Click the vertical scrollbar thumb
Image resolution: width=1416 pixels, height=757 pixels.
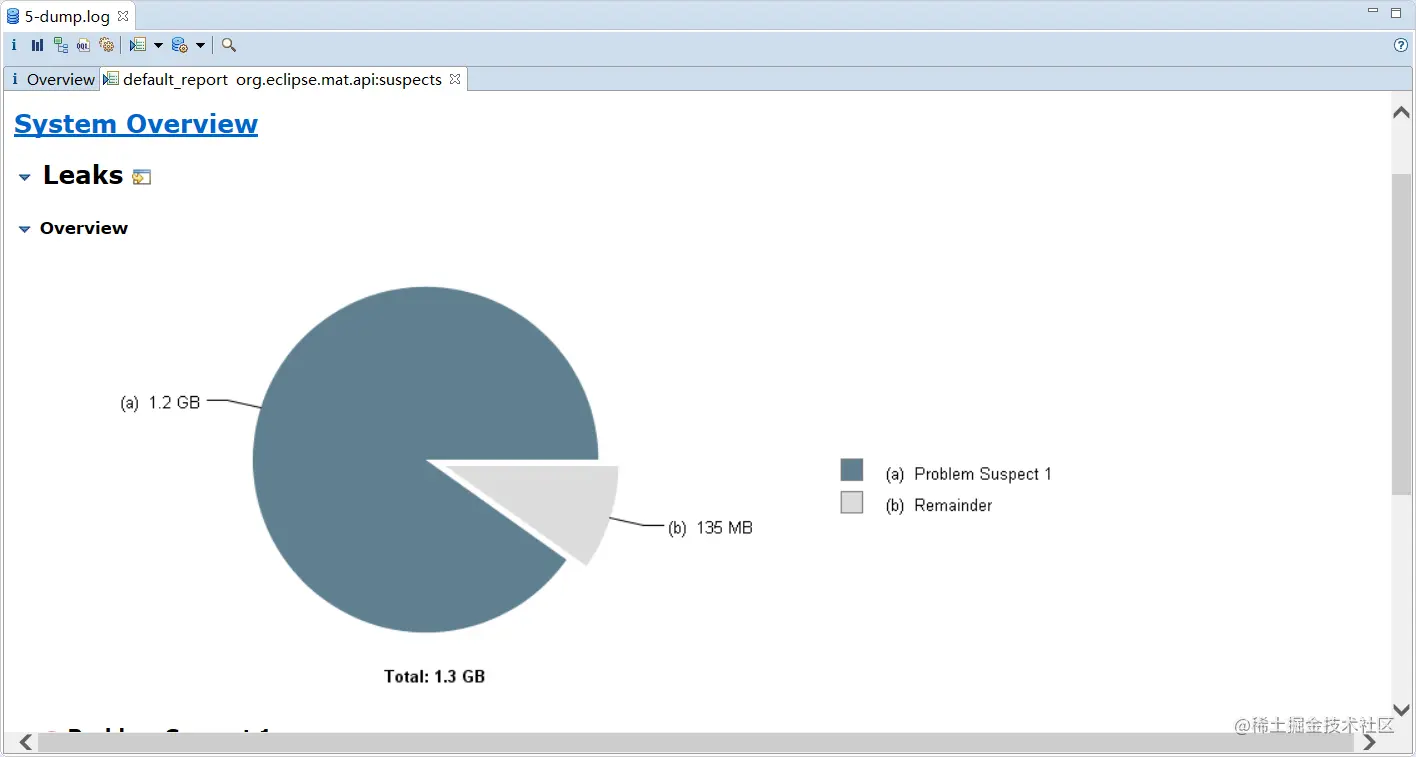[1401, 333]
